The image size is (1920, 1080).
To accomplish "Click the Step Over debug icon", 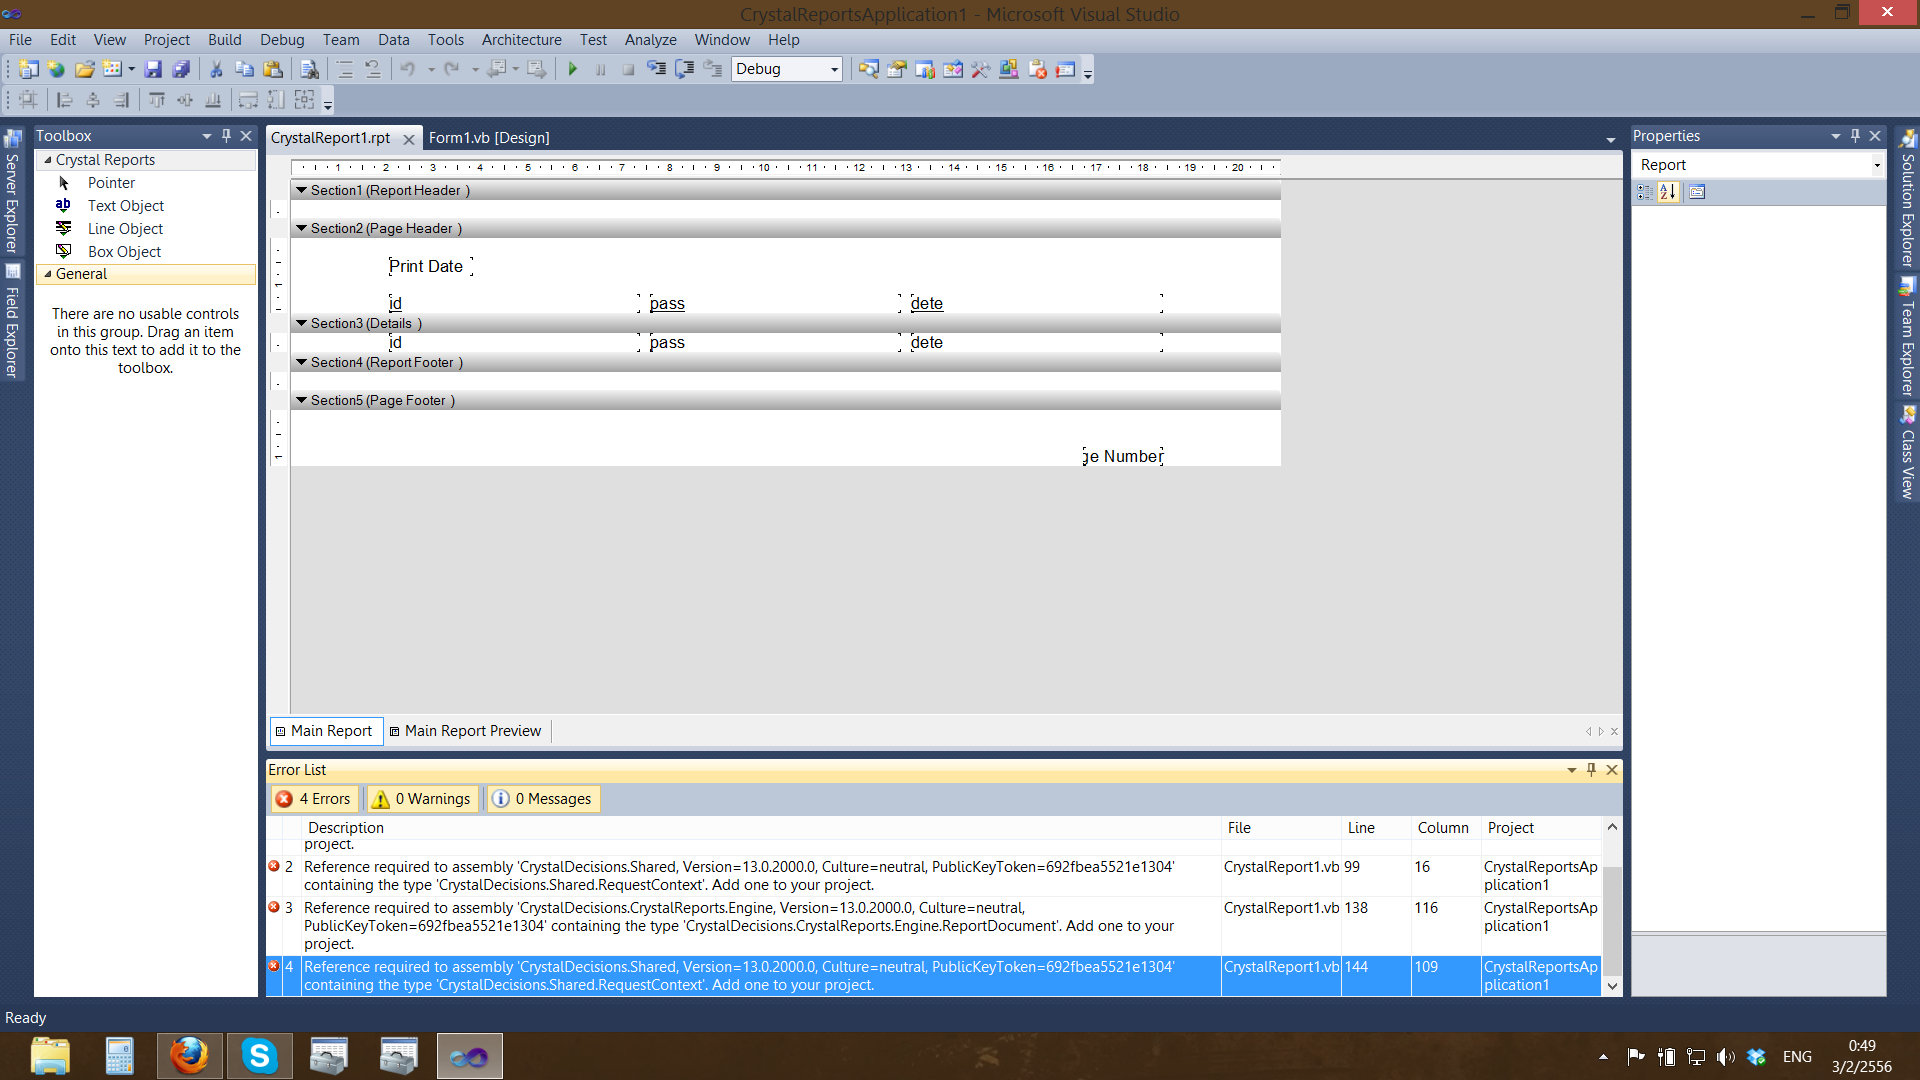I will [x=684, y=69].
